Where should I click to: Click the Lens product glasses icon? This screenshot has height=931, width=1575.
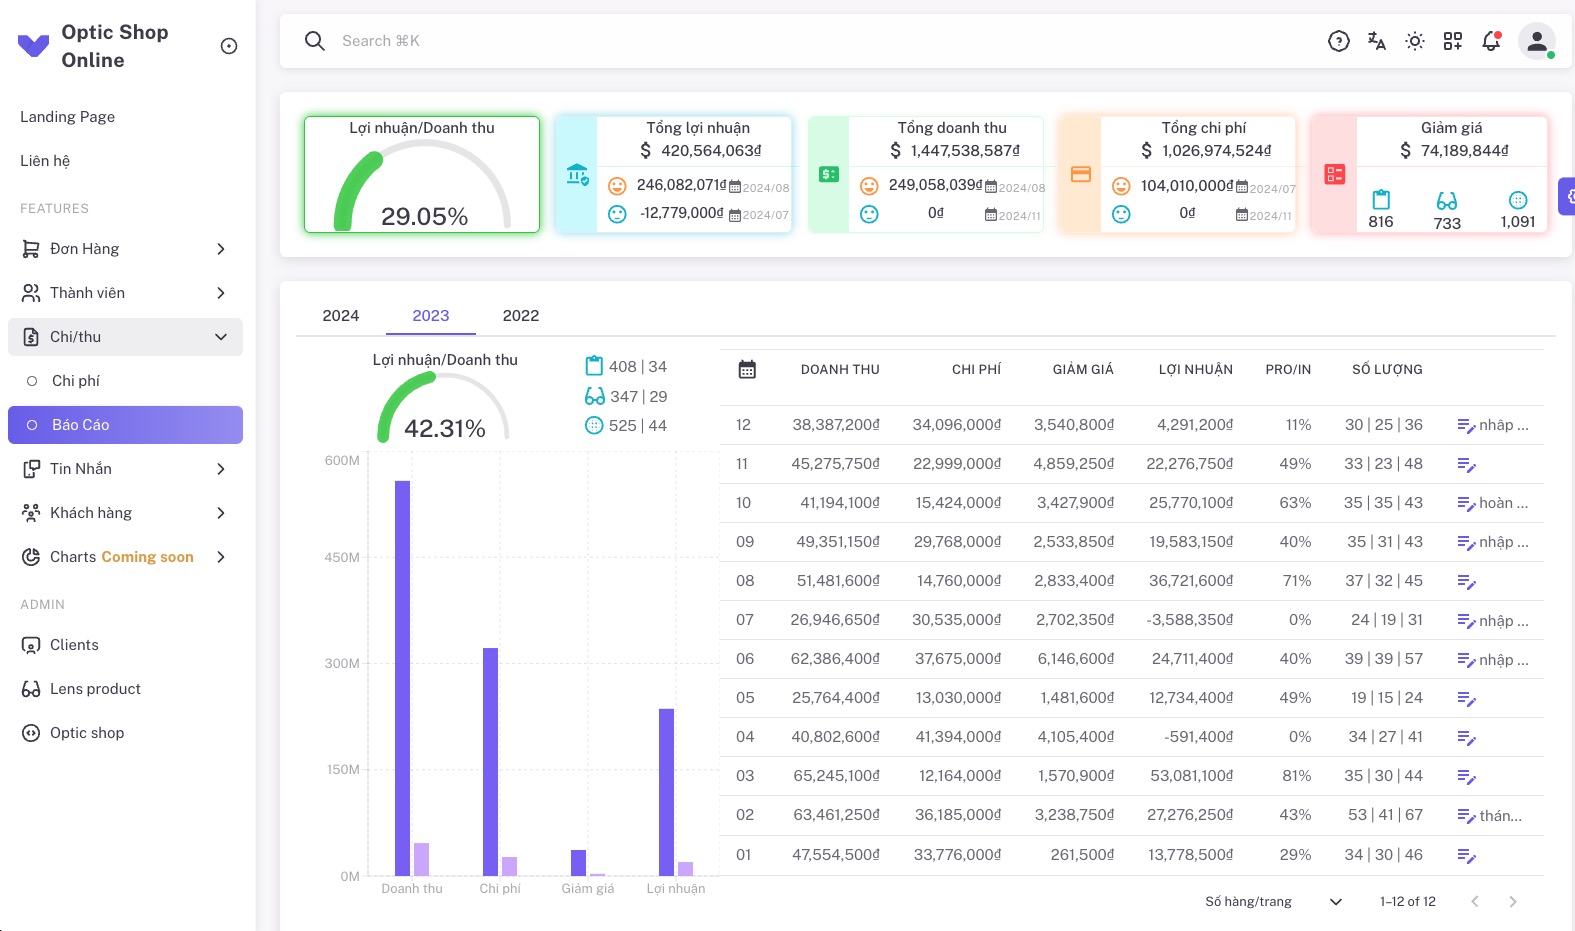(x=31, y=689)
